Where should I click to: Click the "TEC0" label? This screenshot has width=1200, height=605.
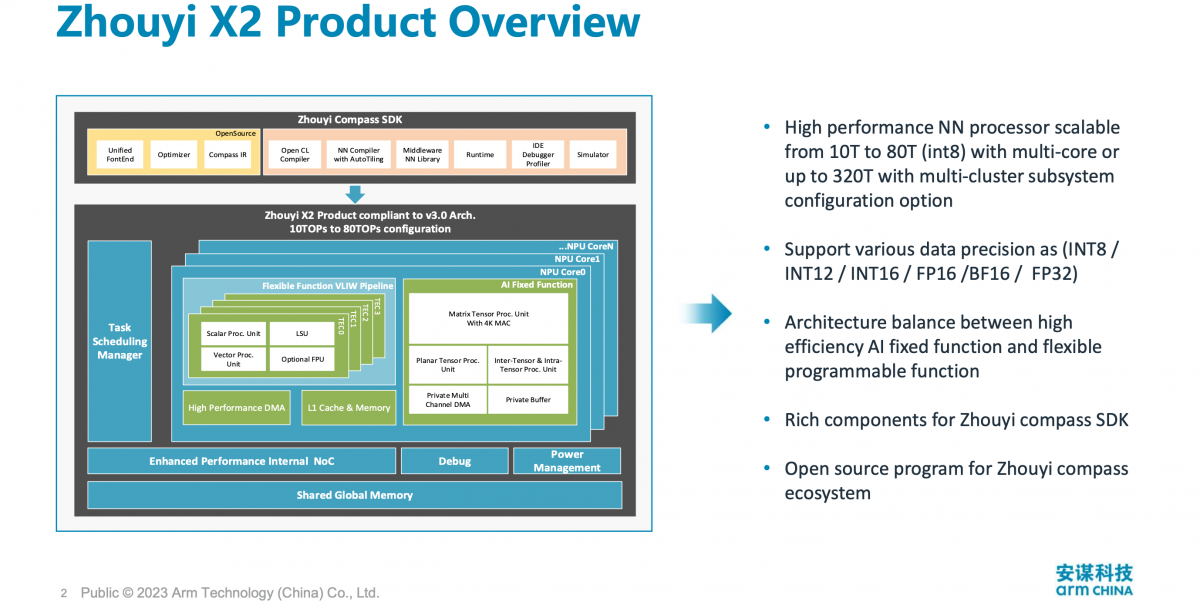point(340,326)
